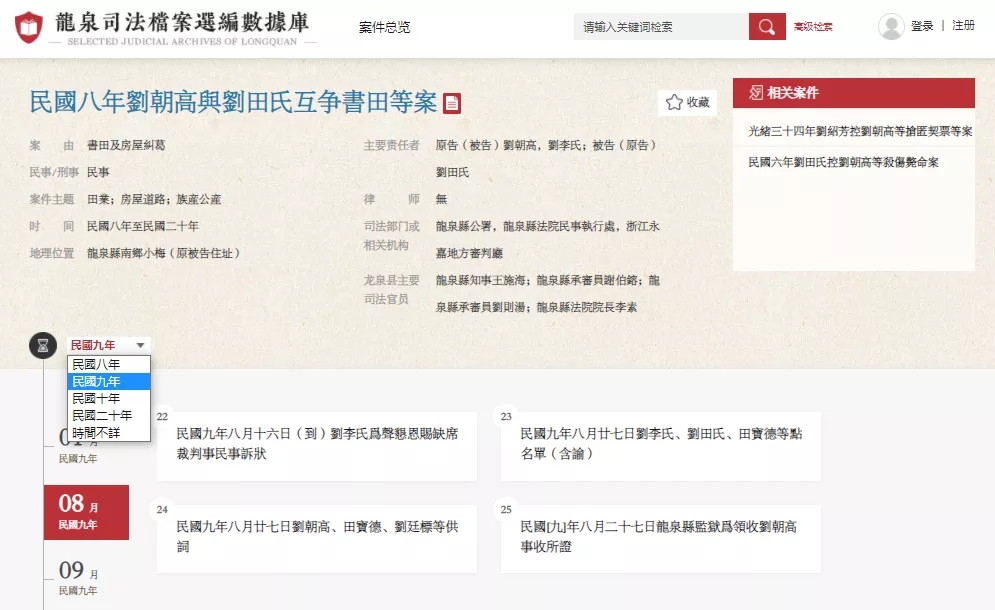Click the user avatar icon near 登录
Viewport: 995px width, 610px height.
pos(890,26)
